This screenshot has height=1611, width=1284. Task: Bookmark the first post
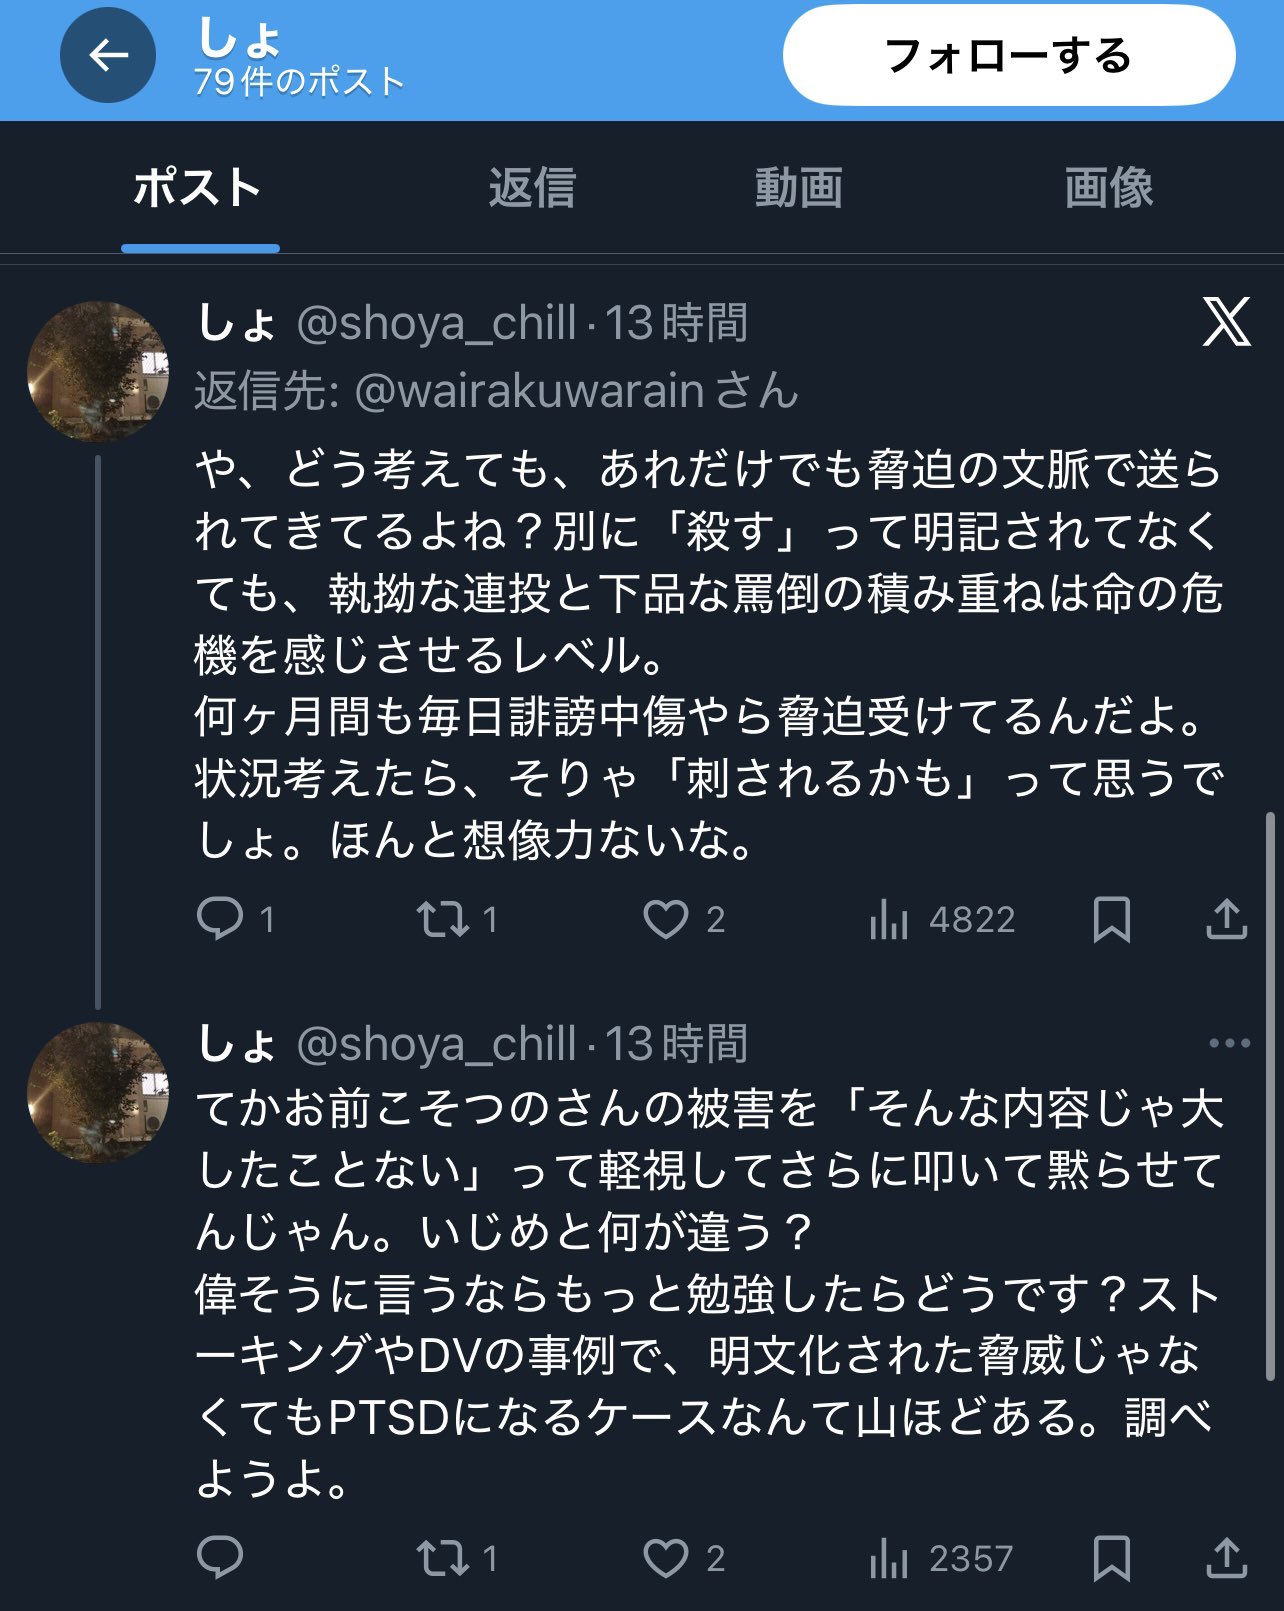click(x=1111, y=918)
